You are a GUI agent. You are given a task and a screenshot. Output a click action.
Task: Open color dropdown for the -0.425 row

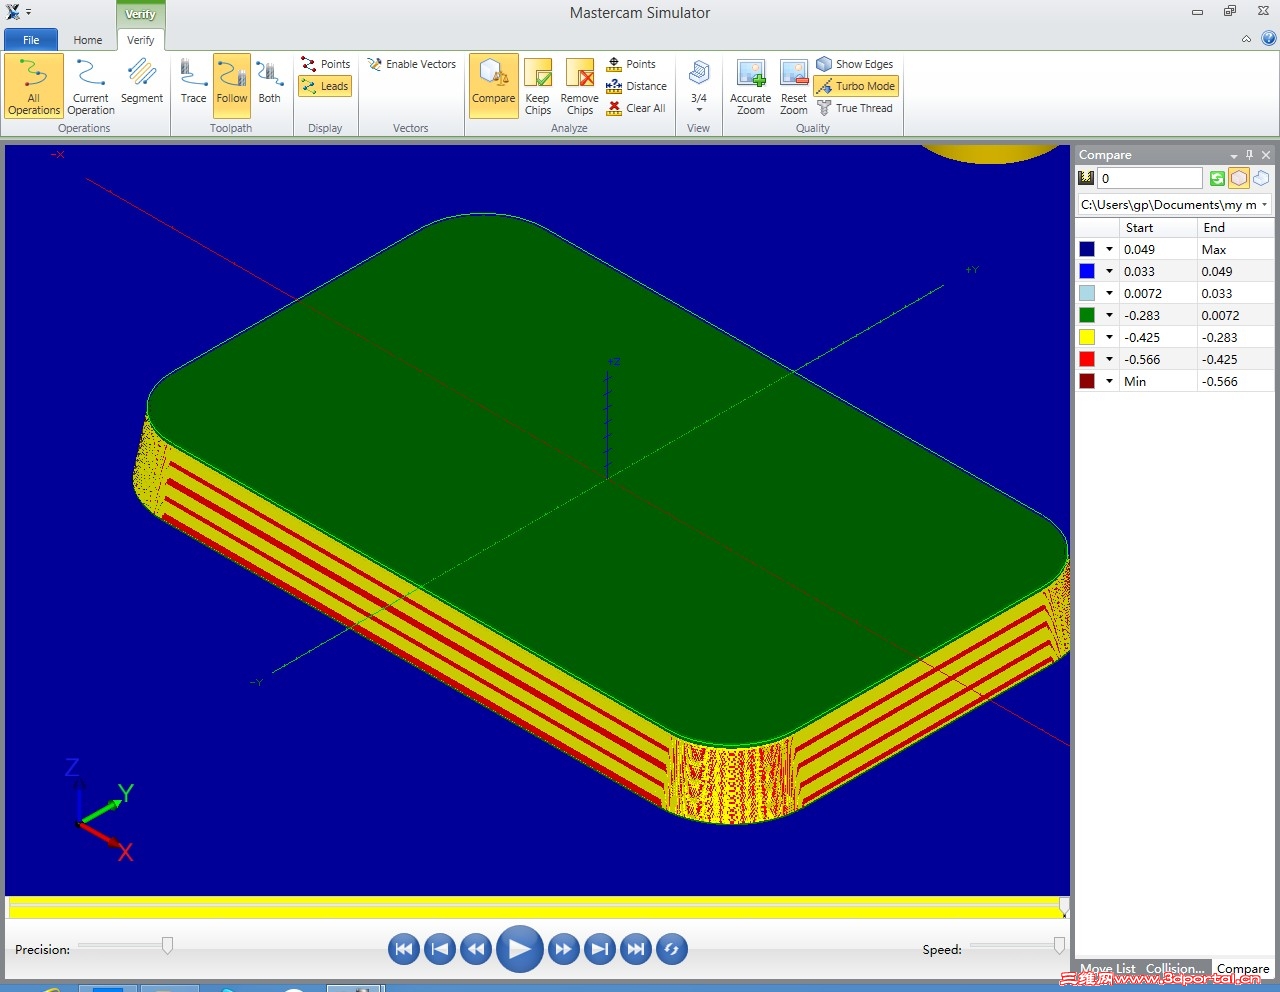pyautogui.click(x=1109, y=338)
